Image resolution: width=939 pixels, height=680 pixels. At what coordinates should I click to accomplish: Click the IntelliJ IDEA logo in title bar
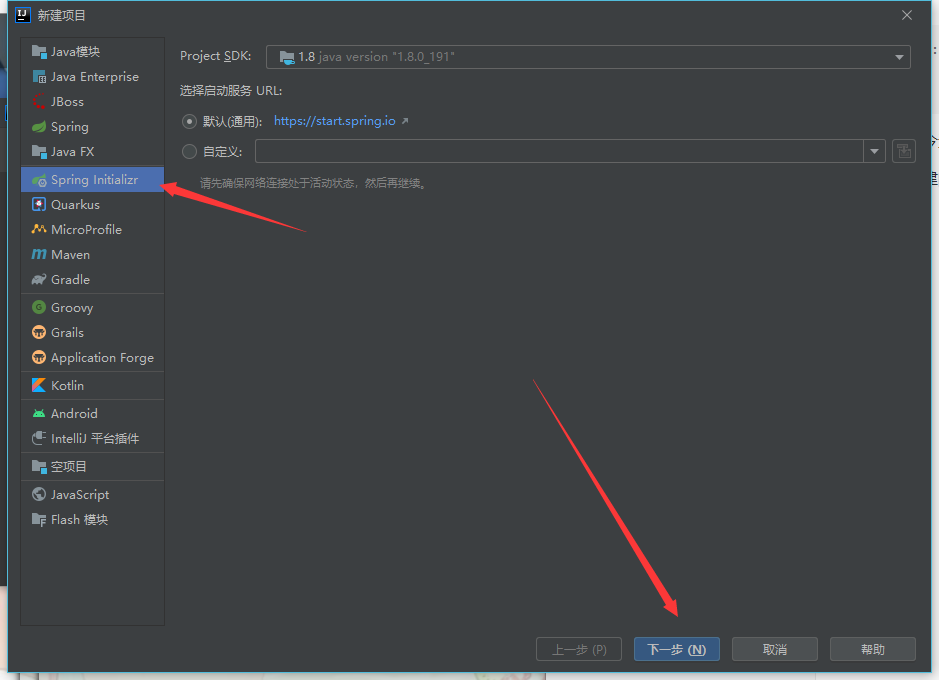point(23,15)
